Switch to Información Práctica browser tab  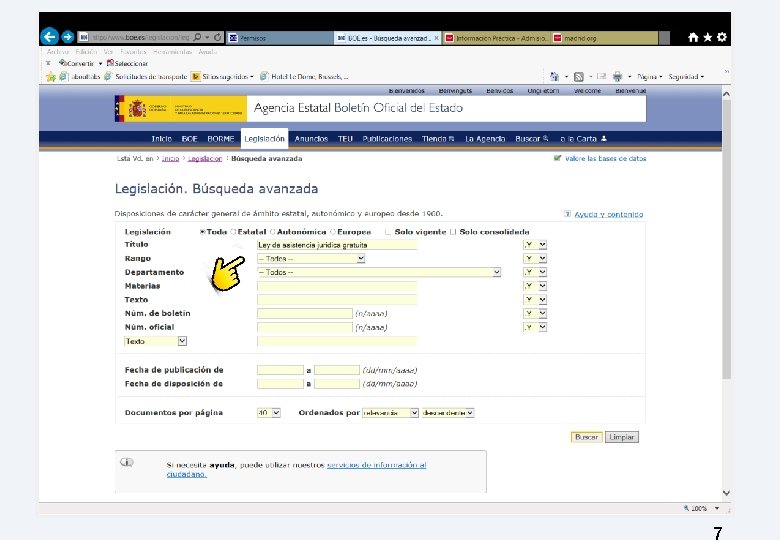(496, 38)
